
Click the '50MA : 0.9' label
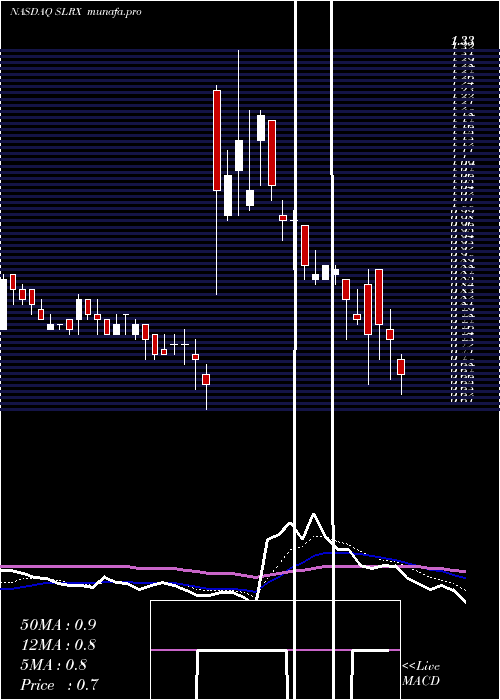pyautogui.click(x=58, y=625)
